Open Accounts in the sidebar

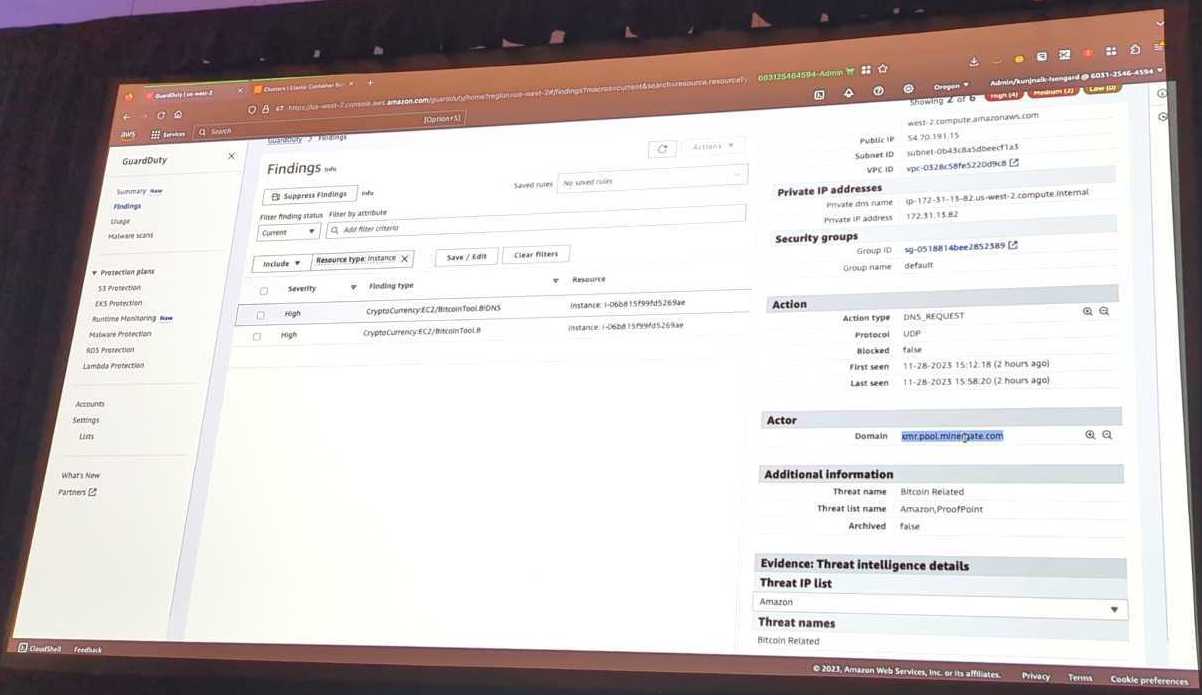tap(89, 405)
